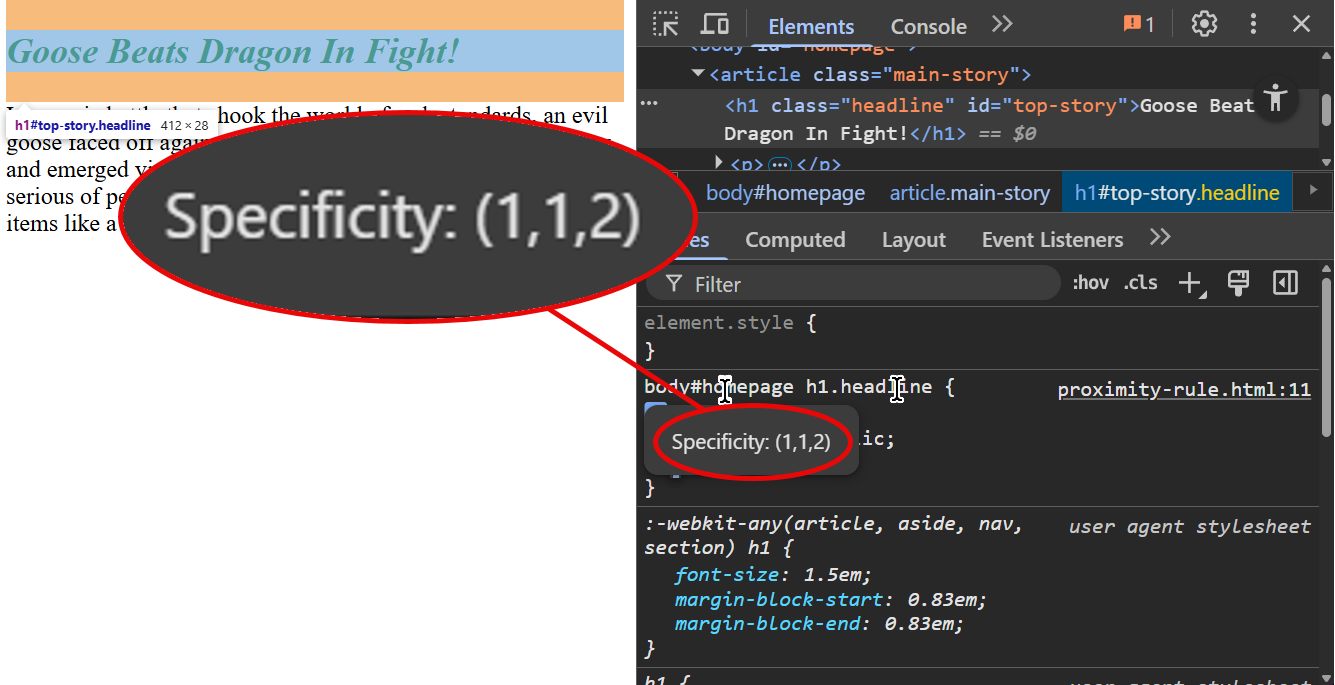Toggle the device toolbar emulator
Image resolution: width=1335 pixels, height=685 pixels.
tap(712, 24)
